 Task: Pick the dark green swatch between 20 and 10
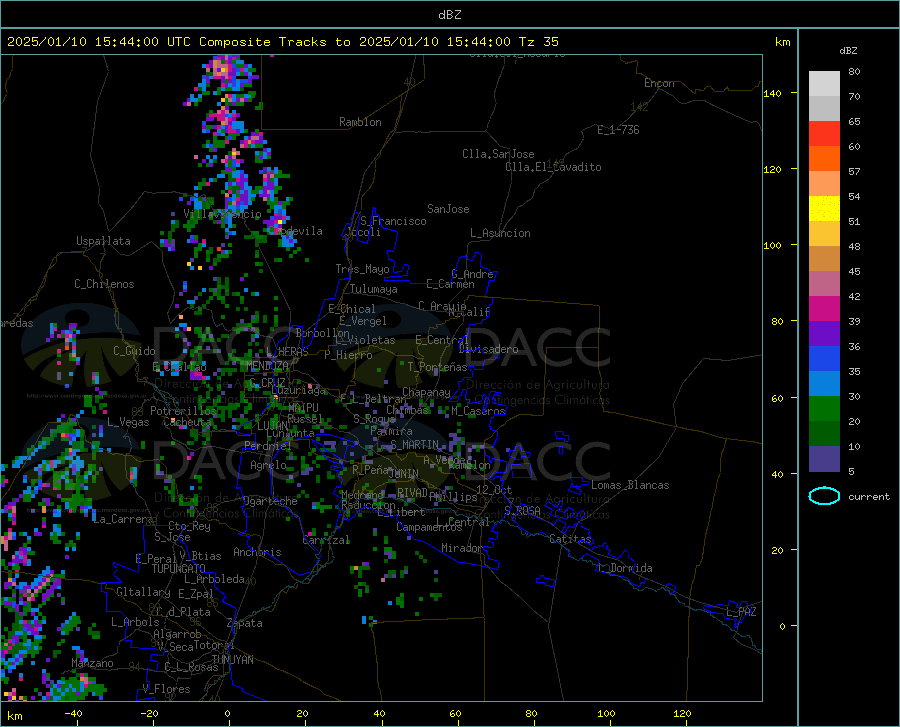point(824,434)
